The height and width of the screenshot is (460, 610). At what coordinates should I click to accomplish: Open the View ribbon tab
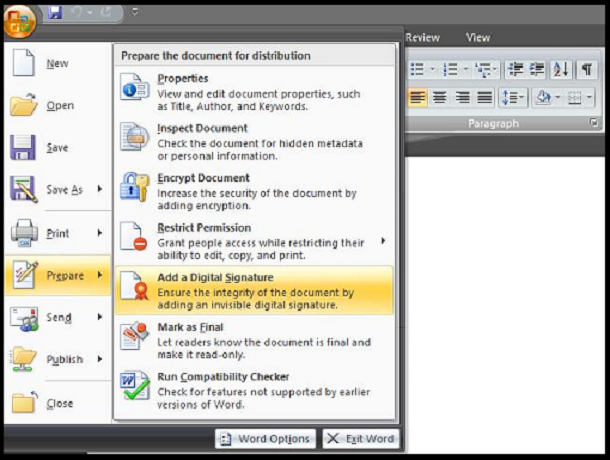(478, 38)
